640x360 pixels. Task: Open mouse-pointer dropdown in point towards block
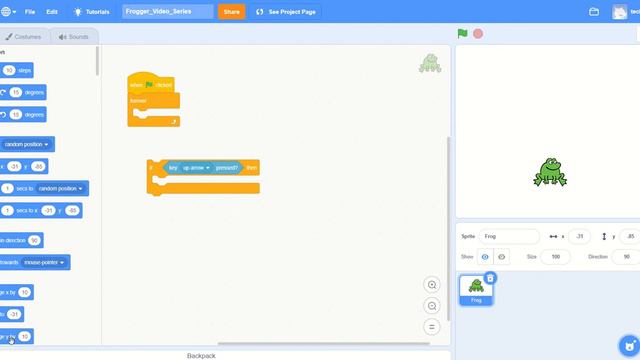pyautogui.click(x=44, y=262)
